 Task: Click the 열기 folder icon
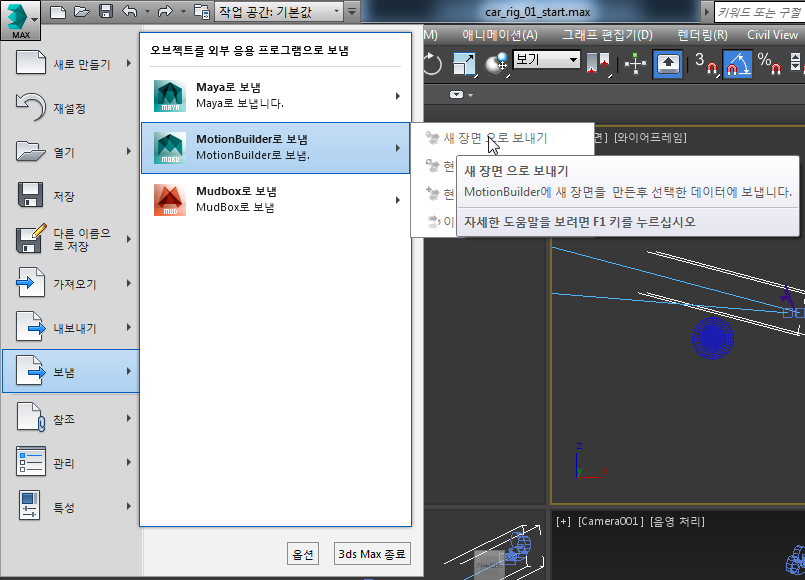coord(31,151)
